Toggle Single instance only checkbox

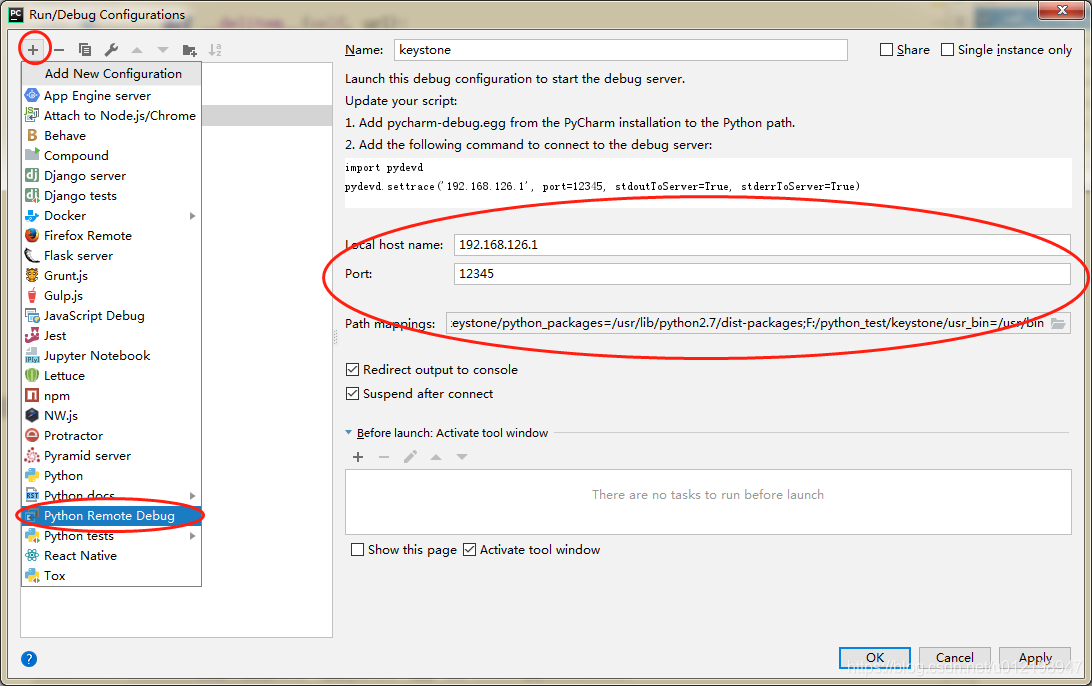point(947,49)
